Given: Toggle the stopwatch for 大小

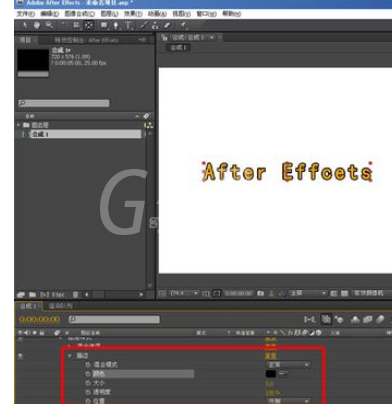Looking at the screenshot, I should 88,383.
